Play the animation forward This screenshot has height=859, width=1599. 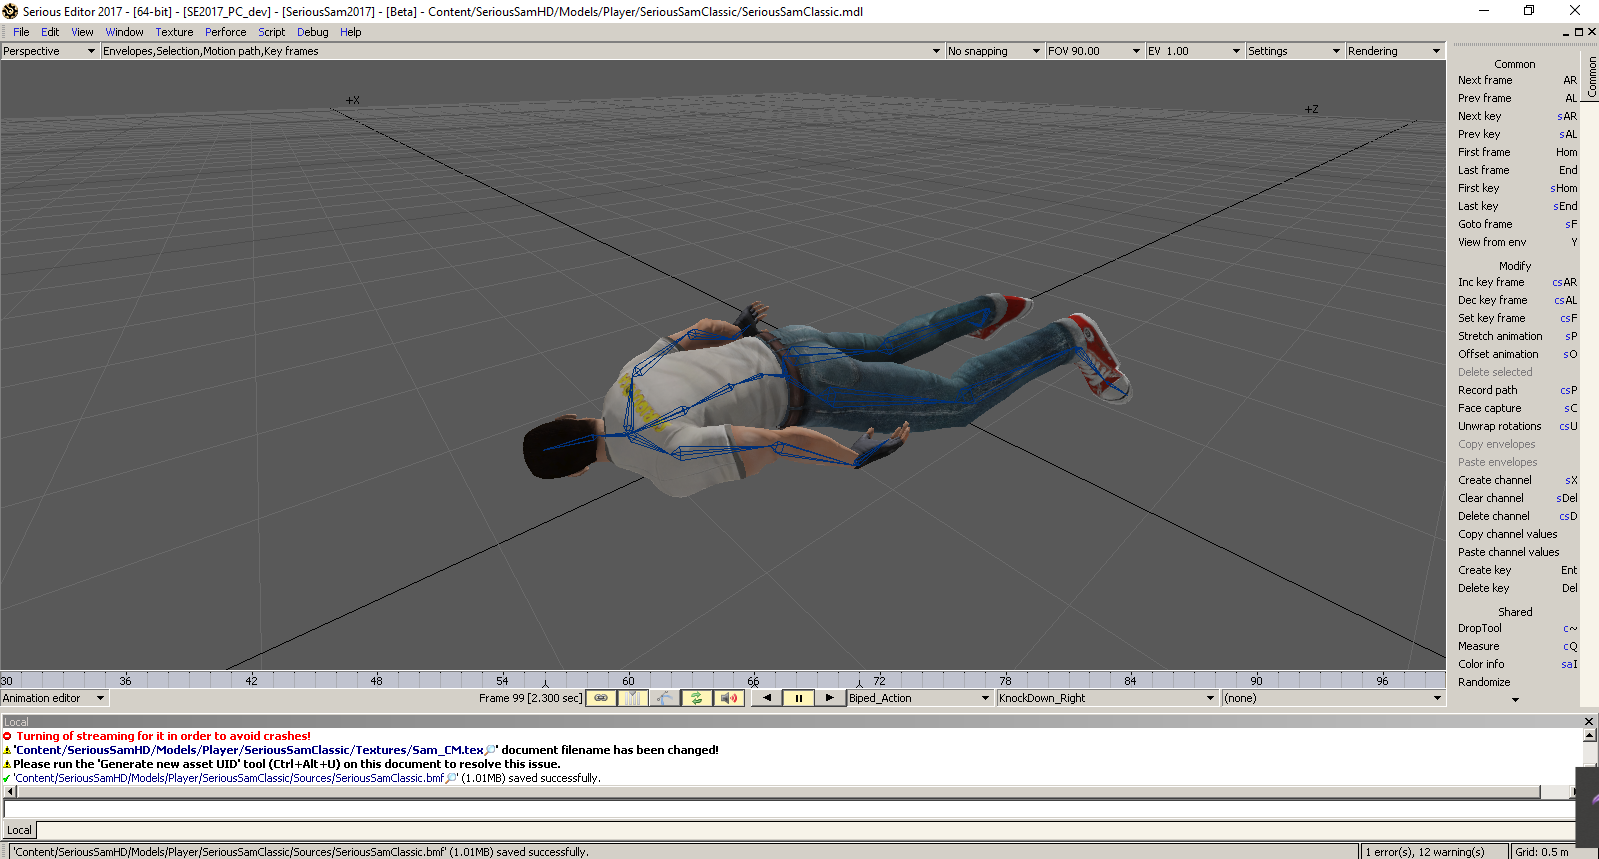click(x=829, y=698)
